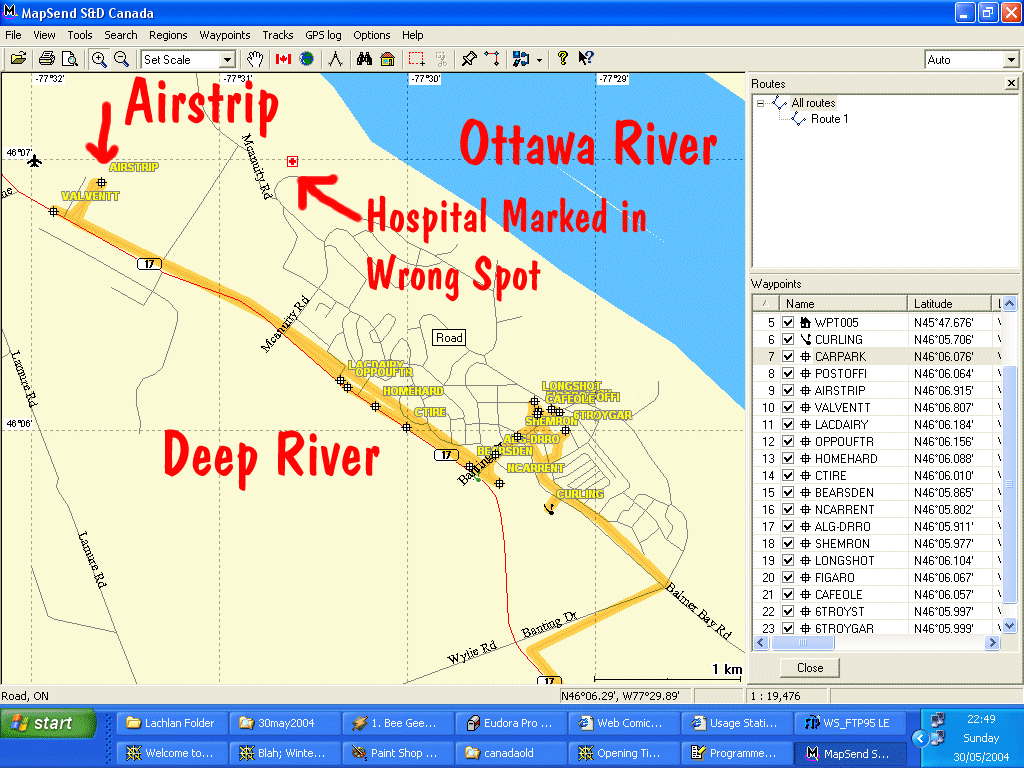Screen dimensions: 1024x768
Task: Click the Zoom In magnifier tool
Action: point(99,59)
